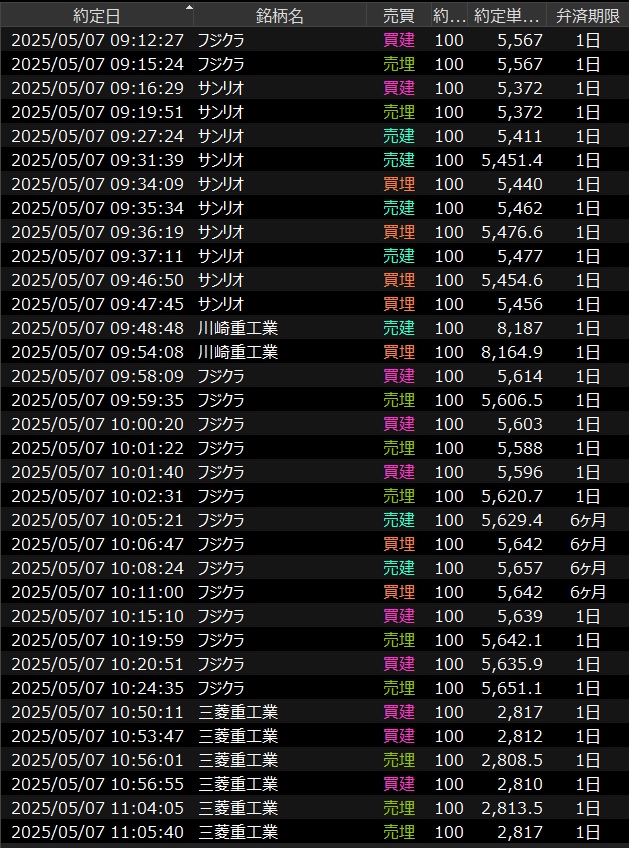
Task: Click price 5,639
Action: click(x=520, y=615)
